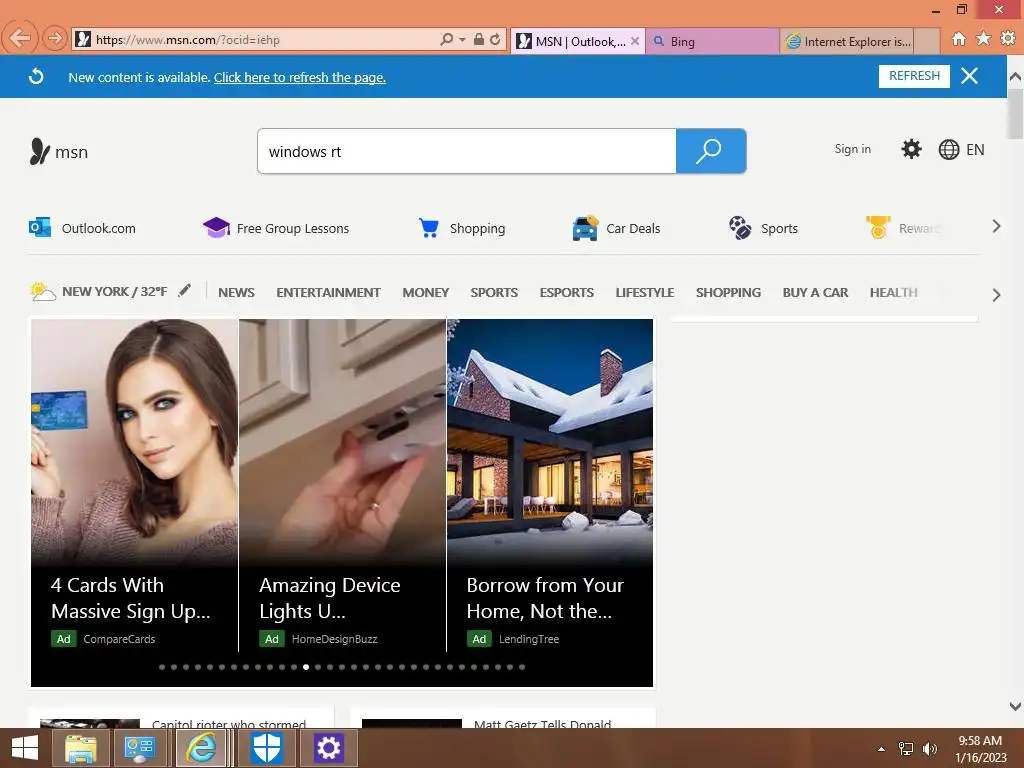Select the first carousel dot indicator
This screenshot has height=768, width=1024.
(x=162, y=667)
